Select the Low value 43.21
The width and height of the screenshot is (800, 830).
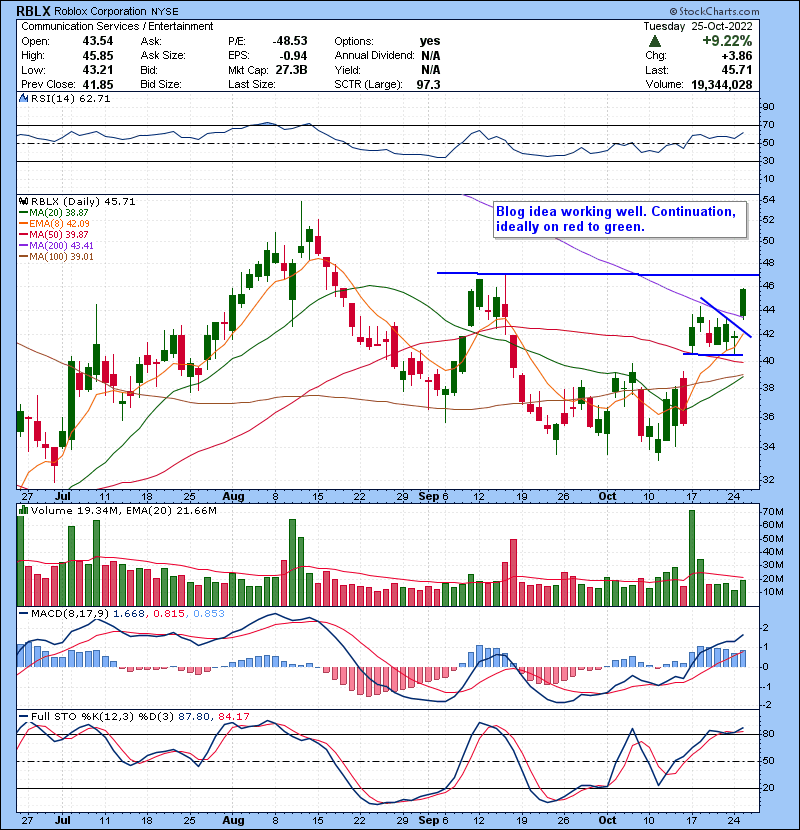(x=98, y=70)
